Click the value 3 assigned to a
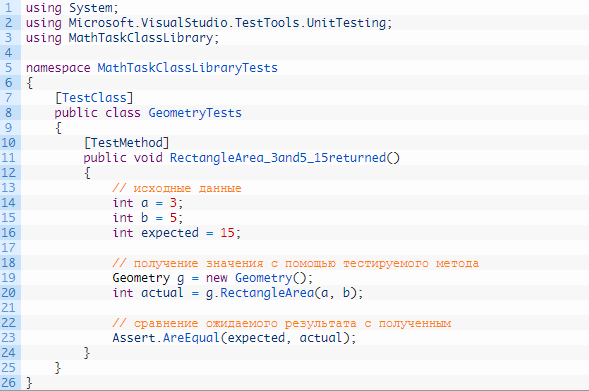Image resolution: width=589 pixels, height=391 pixels. (x=173, y=203)
